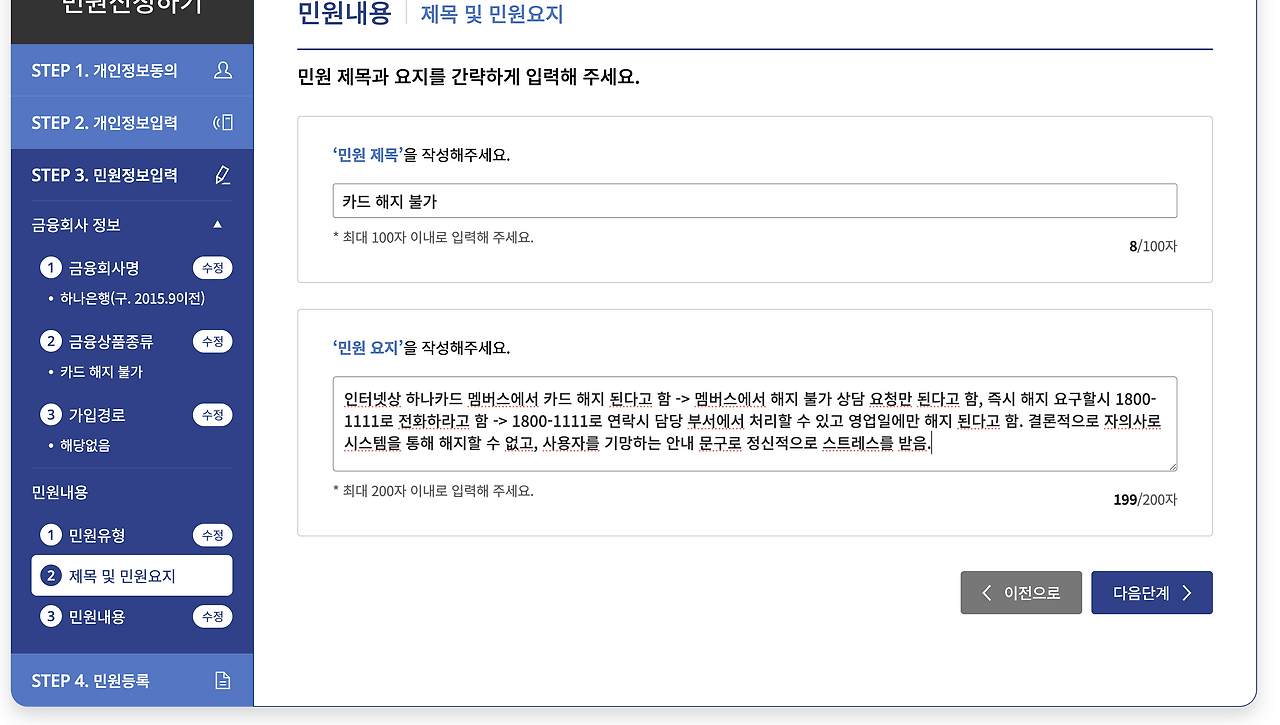The image size is (1280, 725).
Task: Click 수정 button beside 금융상품종류
Action: tap(212, 340)
